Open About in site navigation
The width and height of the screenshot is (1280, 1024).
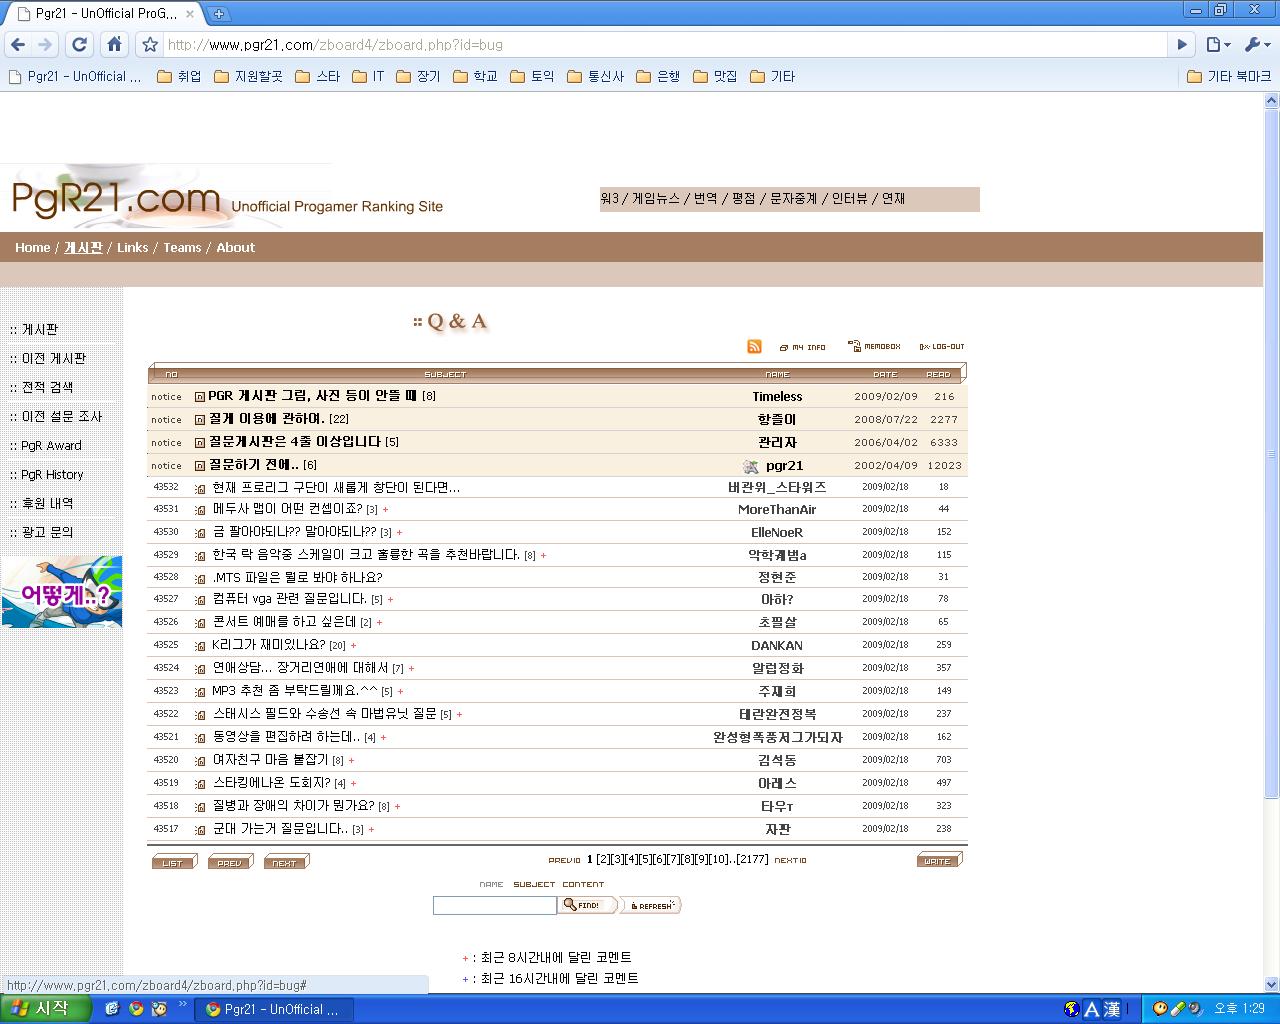click(236, 247)
